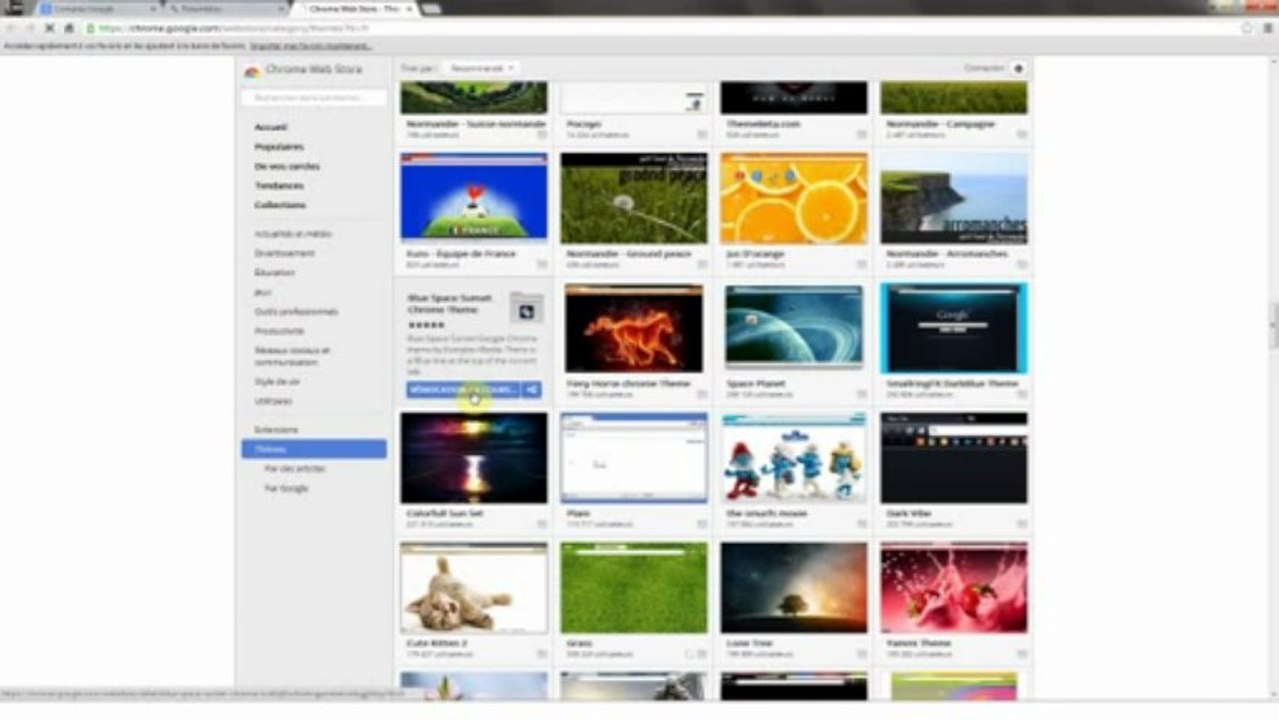Open the Cute Kitten 2 theme thumbnail
1279x720 pixels.
[x=474, y=588]
